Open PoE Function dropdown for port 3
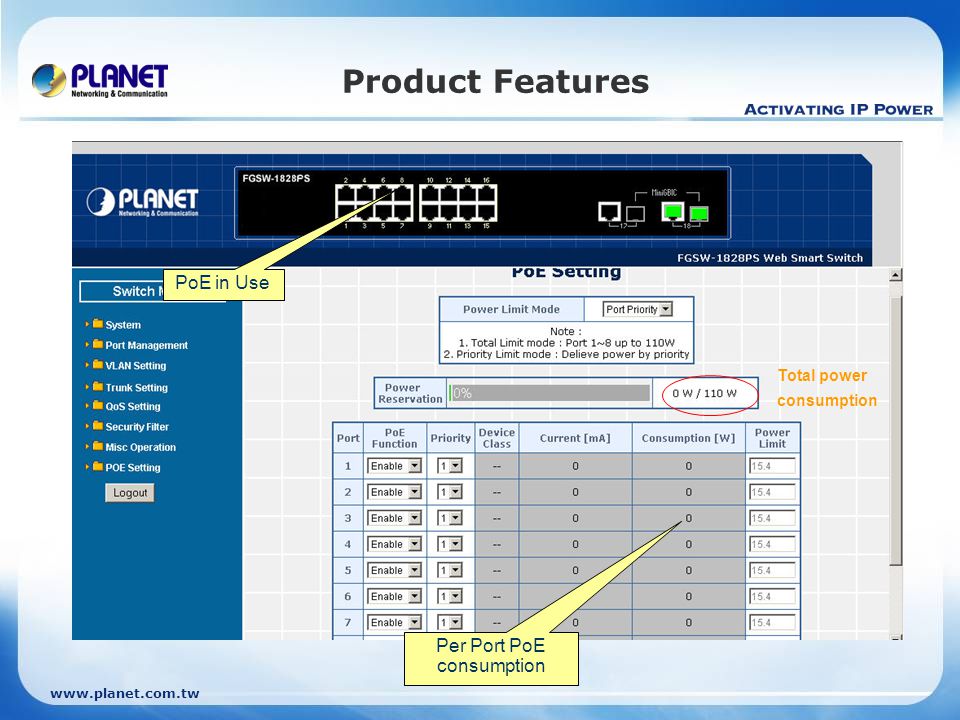The image size is (960, 720). click(x=394, y=518)
